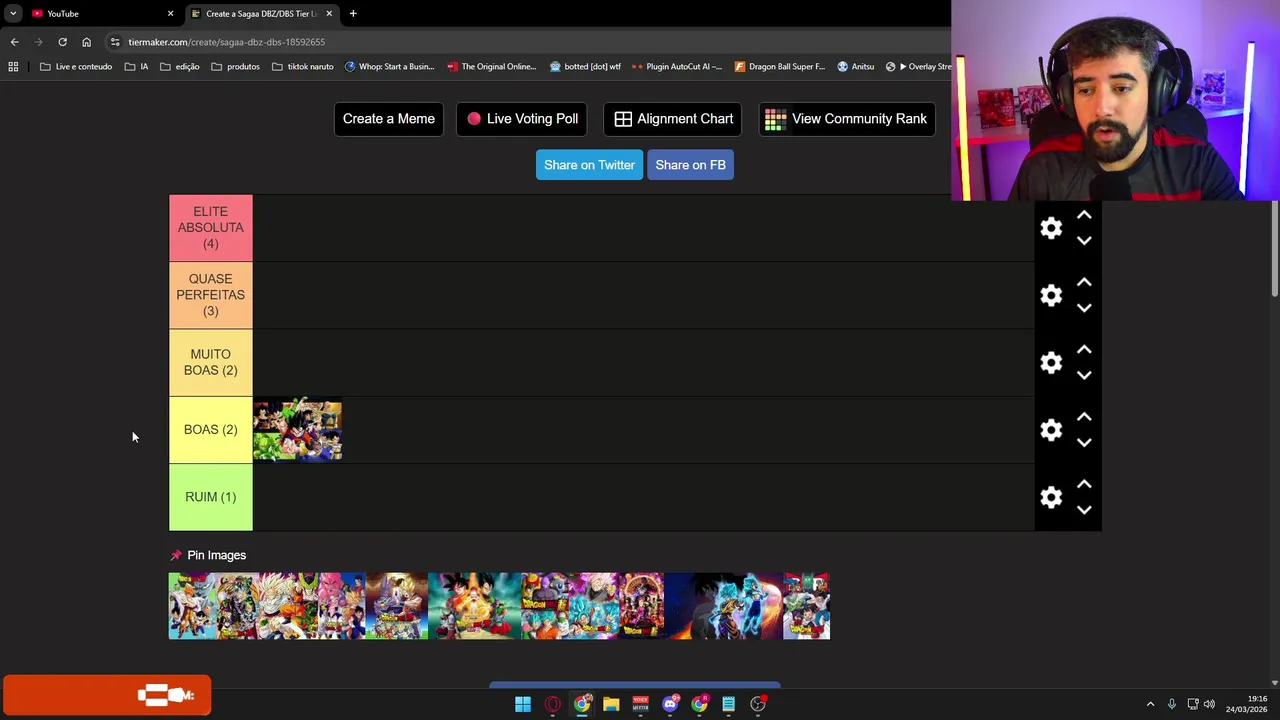
Task: Open Live e conteudo bookmark folder
Action: [x=76, y=67]
